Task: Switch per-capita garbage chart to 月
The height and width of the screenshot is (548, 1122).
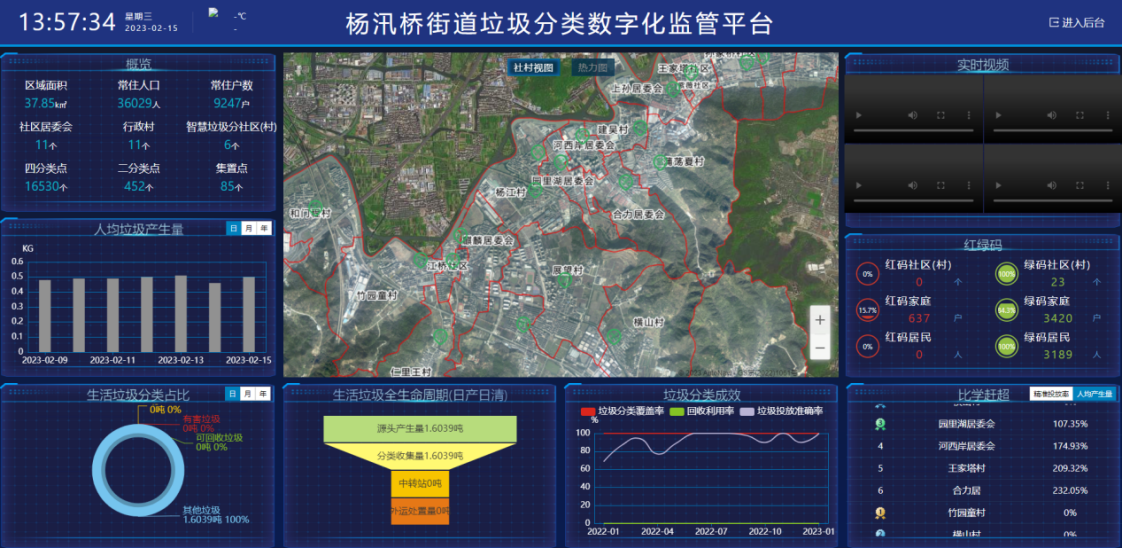Action: click(248, 229)
